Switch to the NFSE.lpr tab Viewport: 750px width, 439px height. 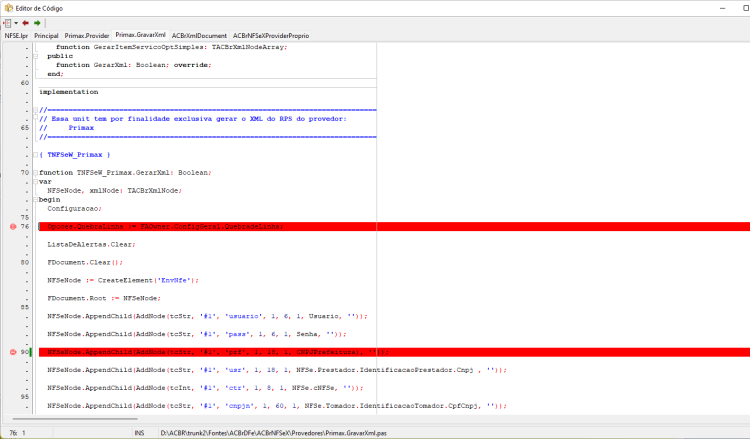pos(16,35)
